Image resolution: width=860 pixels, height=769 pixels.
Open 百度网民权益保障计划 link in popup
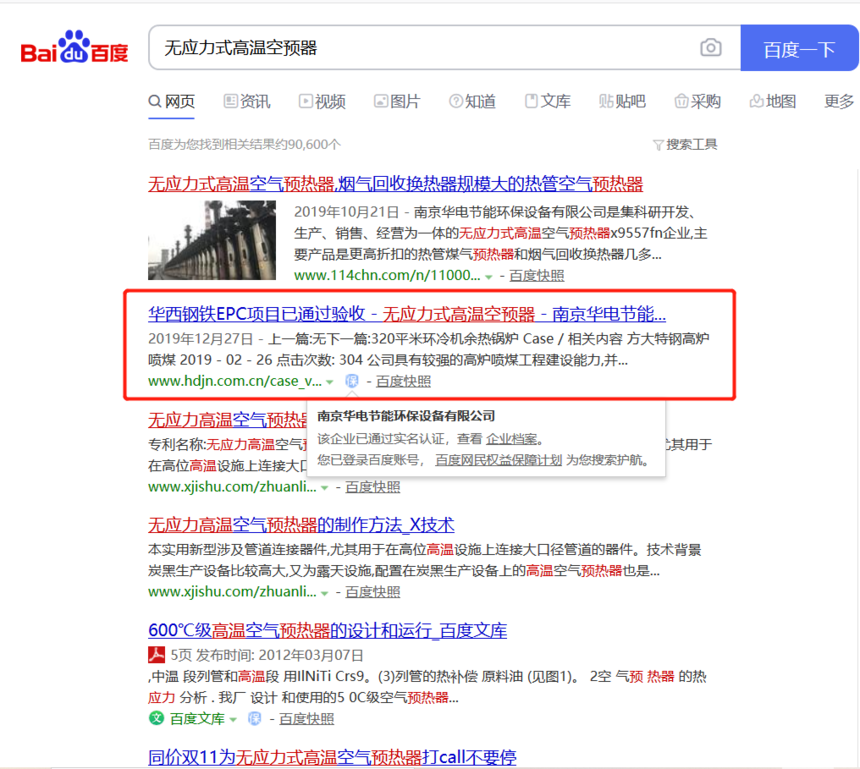(x=499, y=460)
